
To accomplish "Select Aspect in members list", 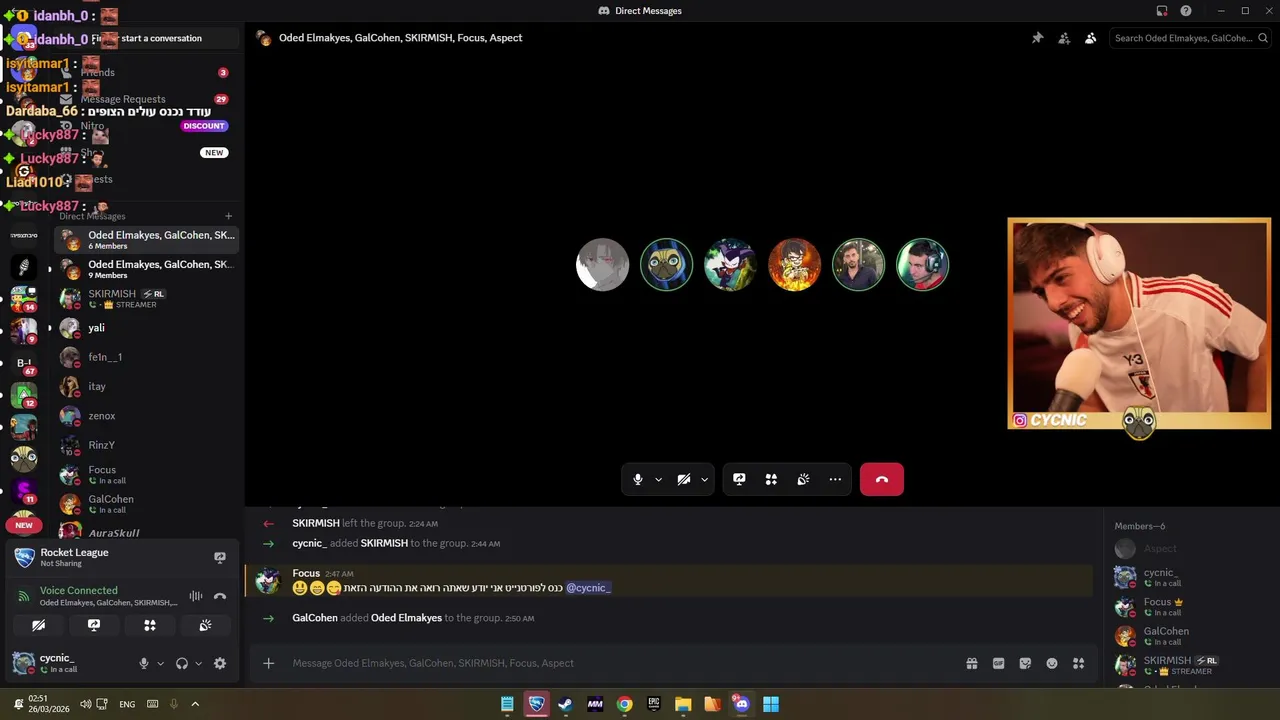I will 1190,548.
